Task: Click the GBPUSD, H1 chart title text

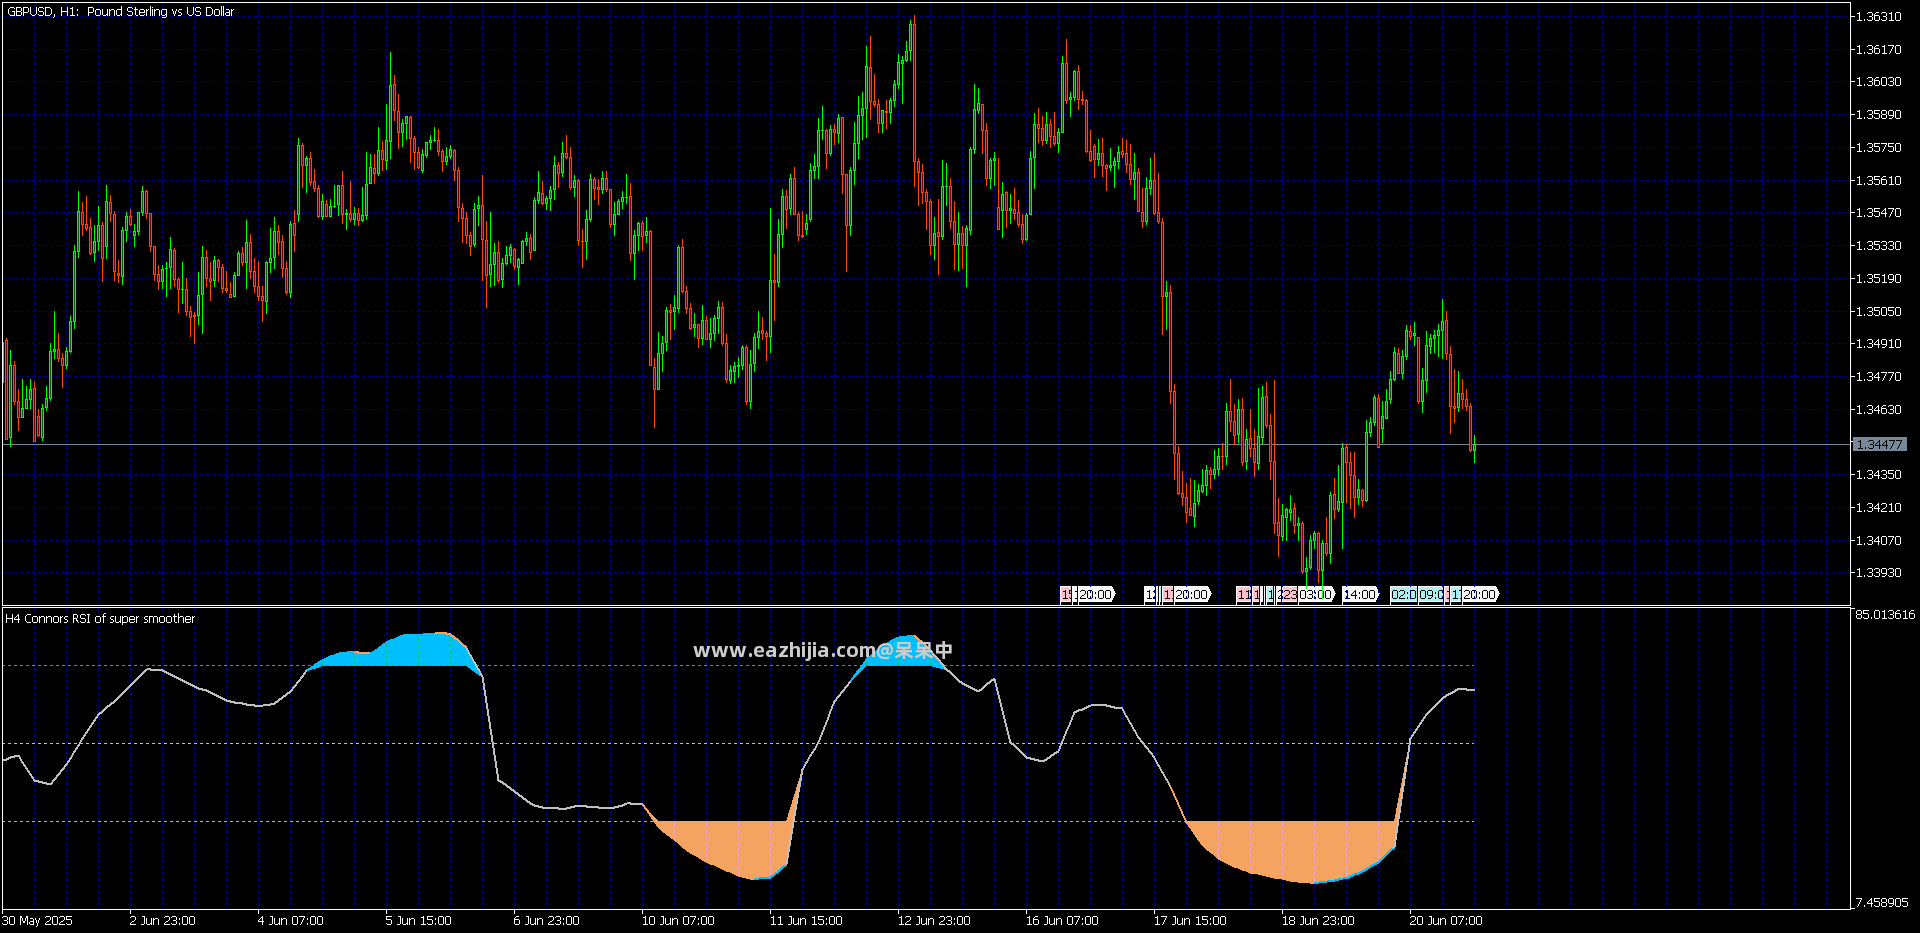Action: click(x=120, y=12)
